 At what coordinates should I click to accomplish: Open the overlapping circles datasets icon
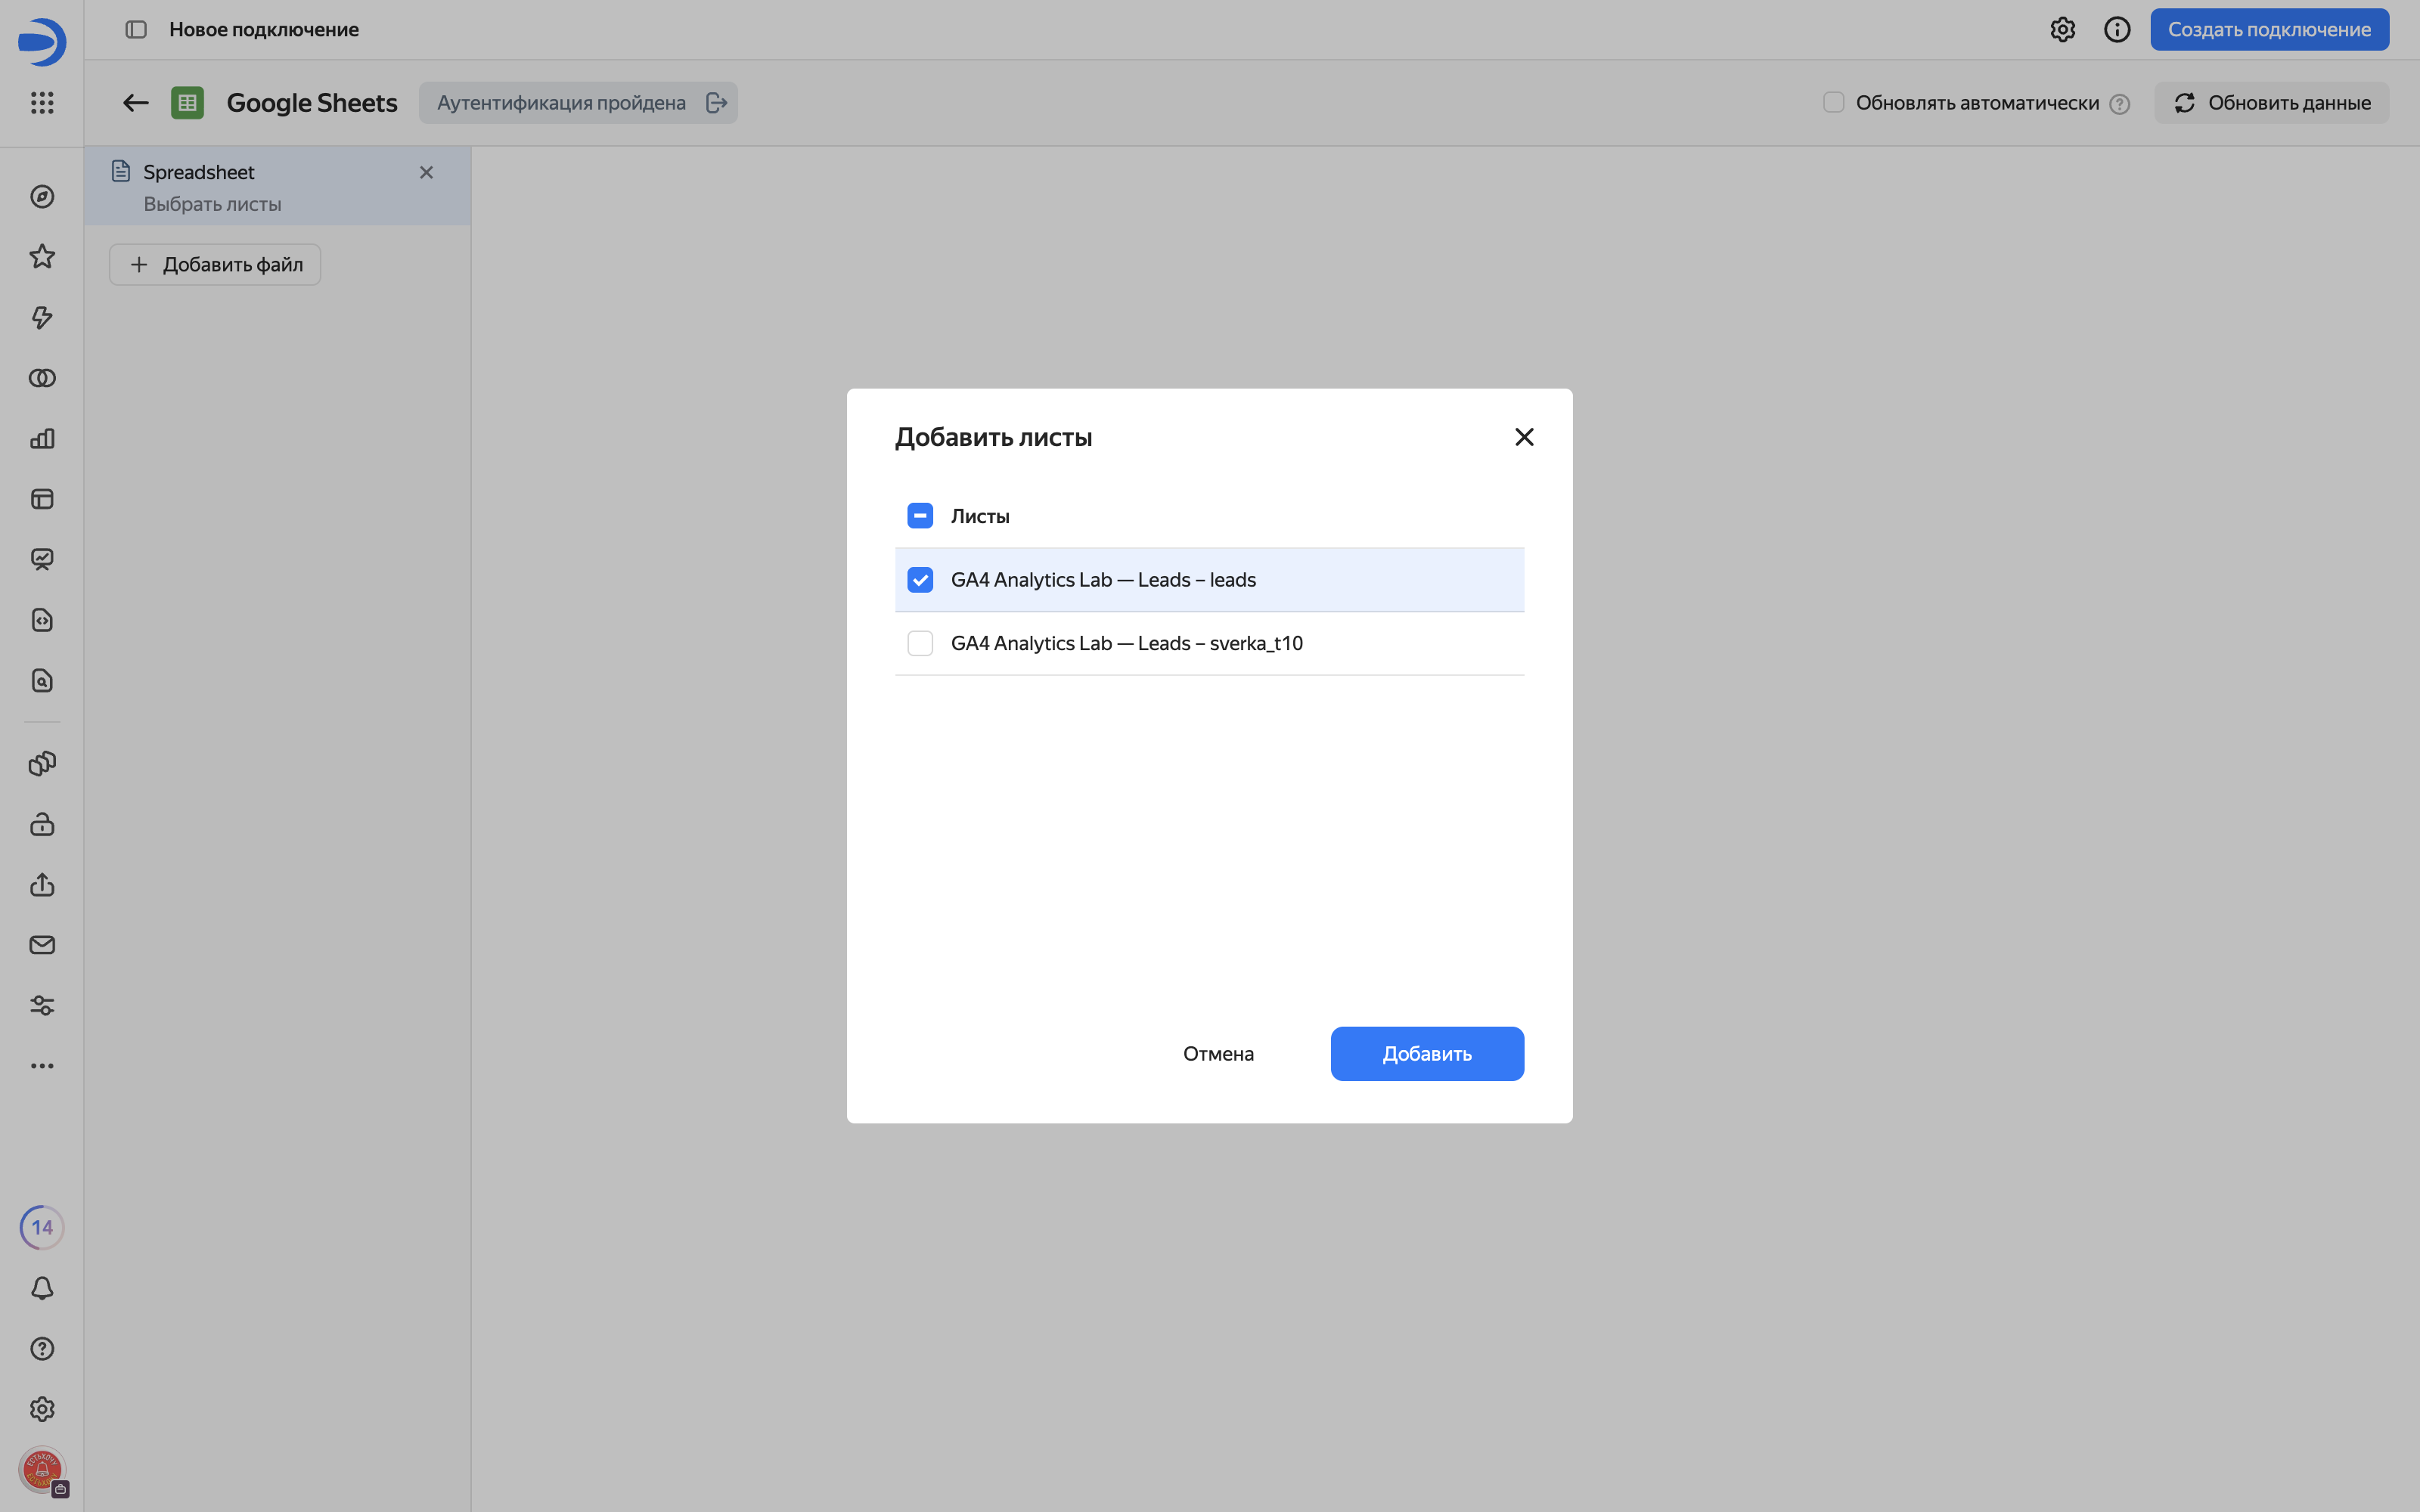42,378
